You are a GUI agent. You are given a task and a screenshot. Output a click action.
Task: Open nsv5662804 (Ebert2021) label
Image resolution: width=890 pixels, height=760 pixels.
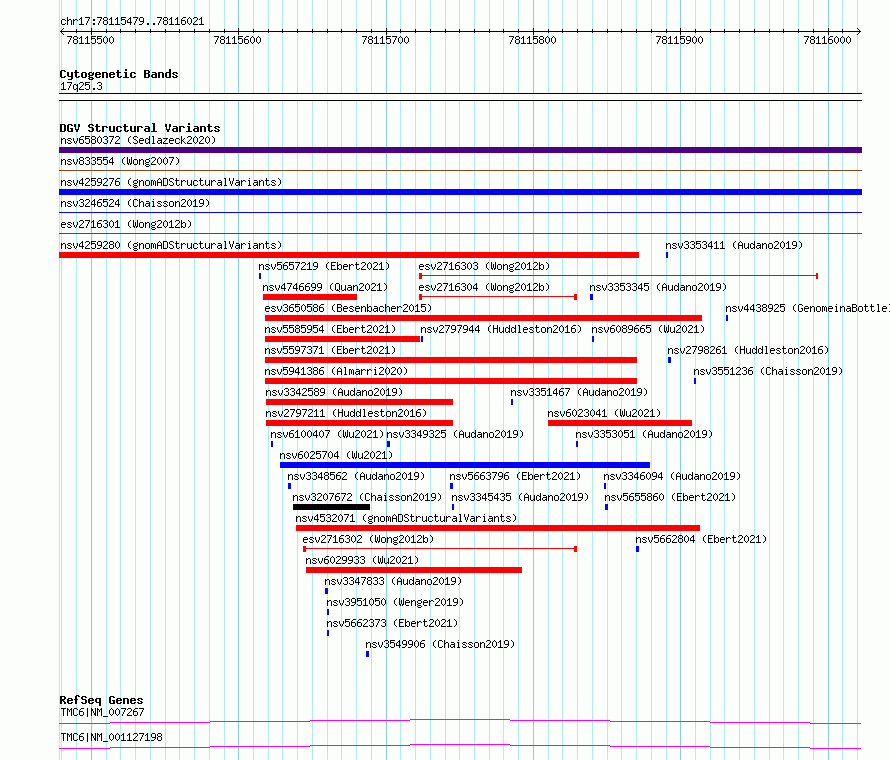pos(701,539)
